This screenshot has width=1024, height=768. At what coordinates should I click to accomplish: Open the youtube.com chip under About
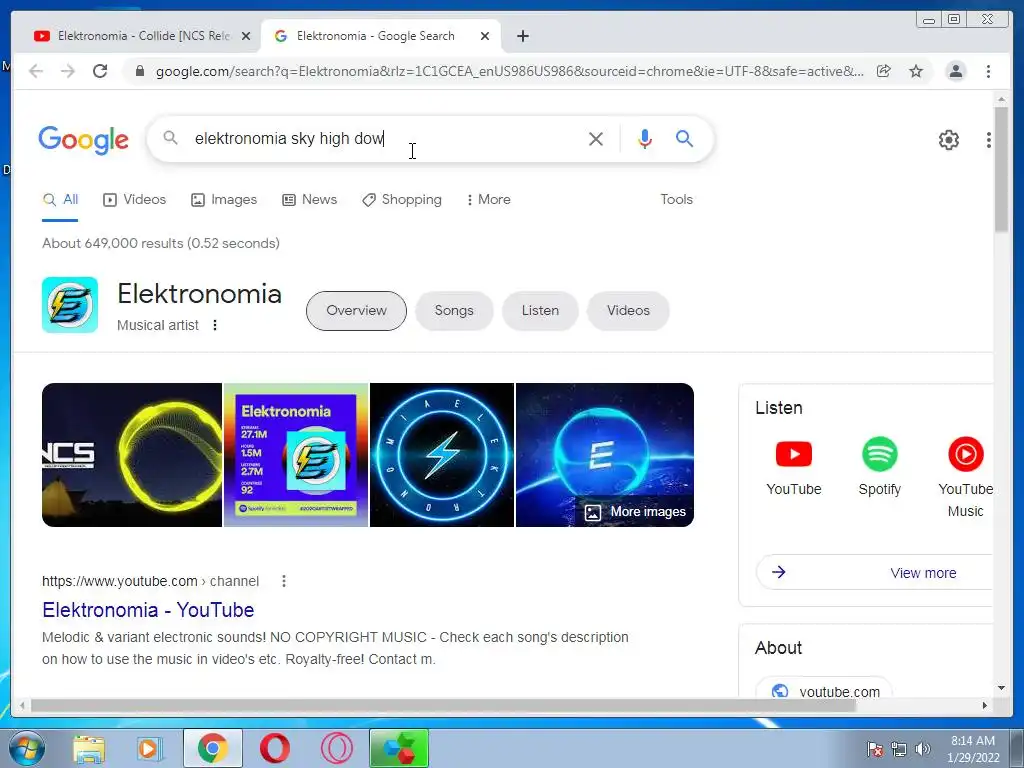824,688
